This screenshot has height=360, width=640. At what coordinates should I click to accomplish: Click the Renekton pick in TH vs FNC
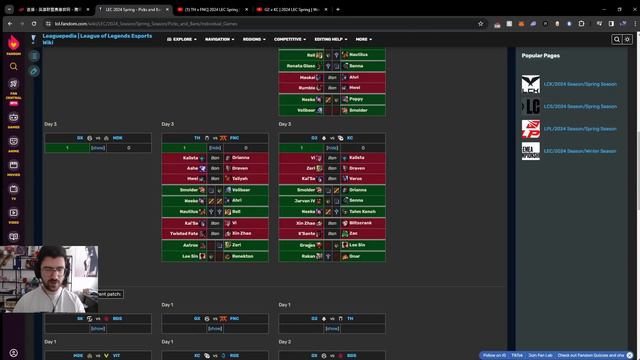[246, 256]
